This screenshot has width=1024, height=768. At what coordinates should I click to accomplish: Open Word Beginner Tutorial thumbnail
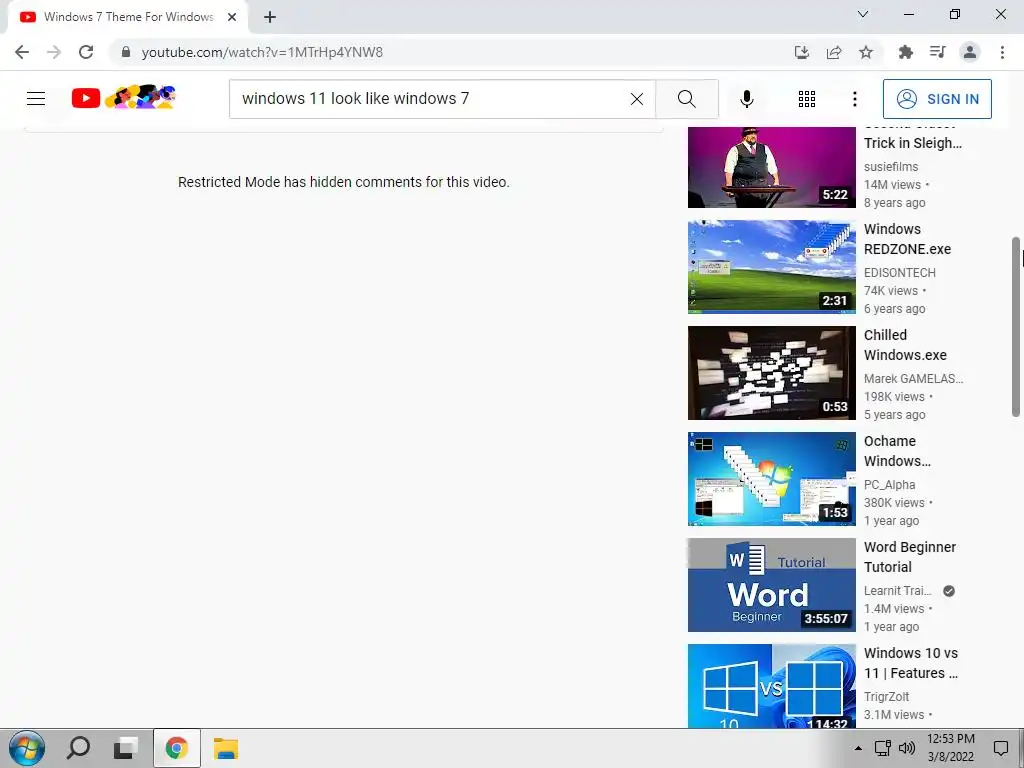click(x=771, y=584)
